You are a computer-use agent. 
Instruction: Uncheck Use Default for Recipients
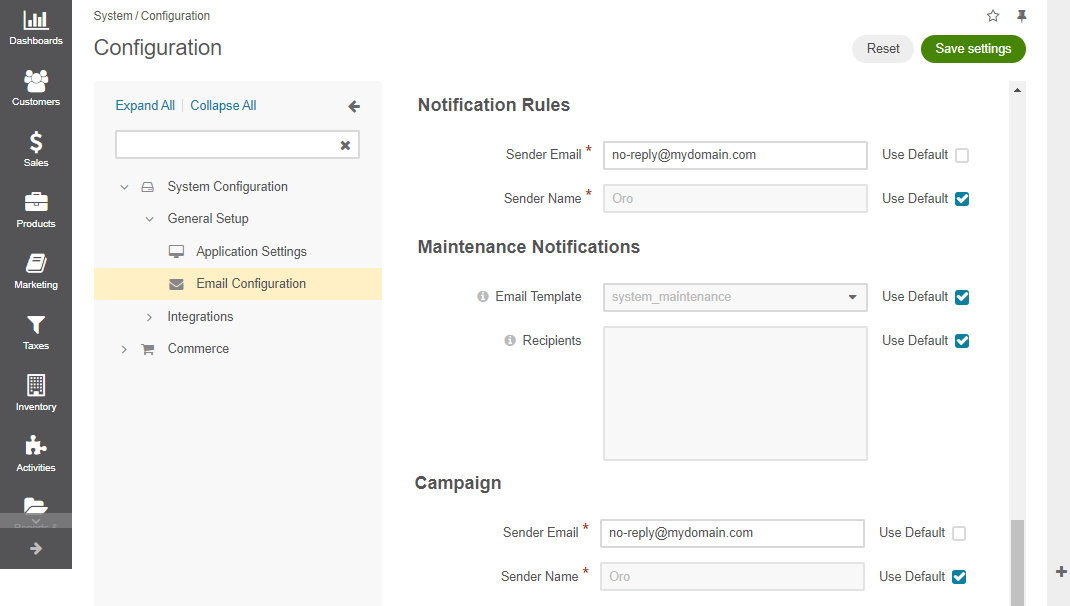[x=962, y=341]
